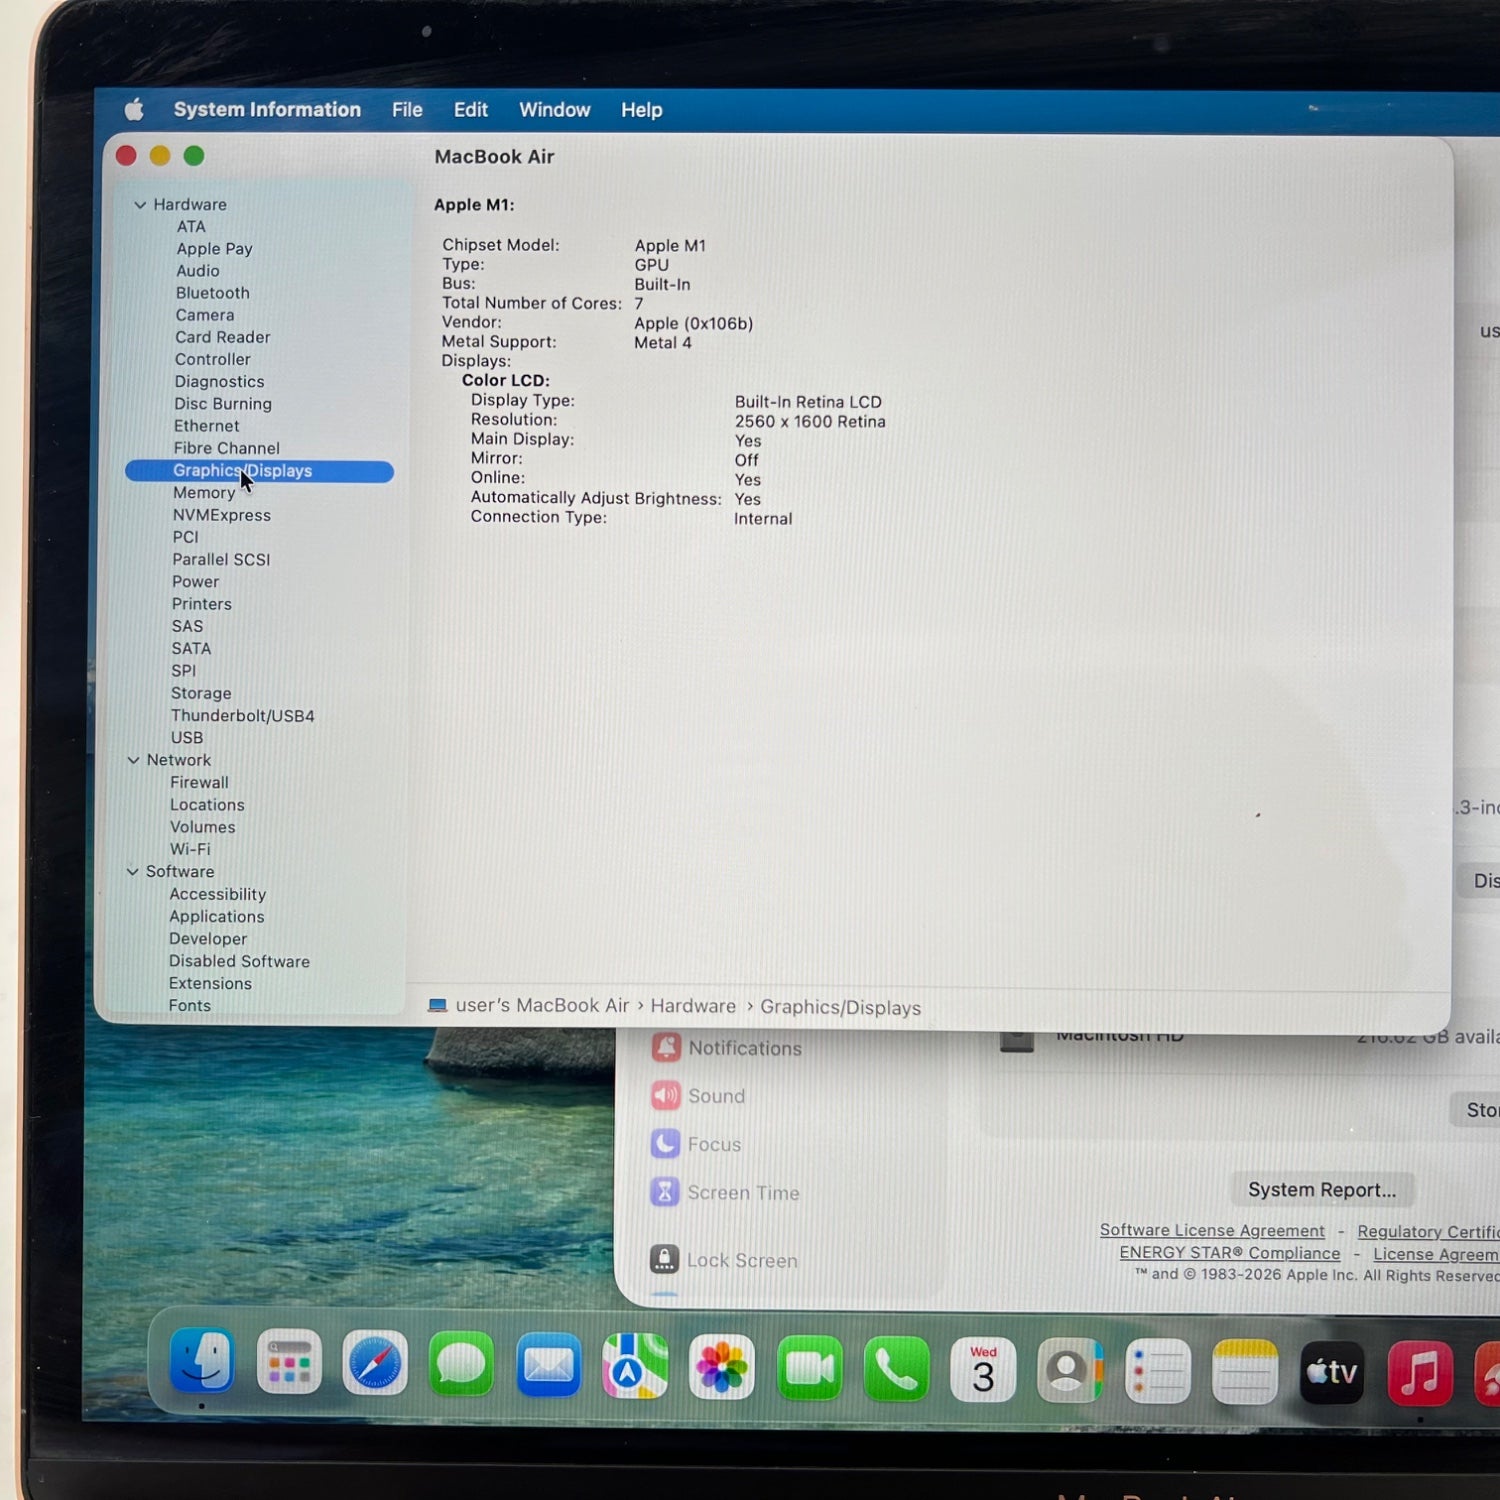
Task: Click the laptop icon in the path bar
Action: pyautogui.click(x=437, y=1005)
